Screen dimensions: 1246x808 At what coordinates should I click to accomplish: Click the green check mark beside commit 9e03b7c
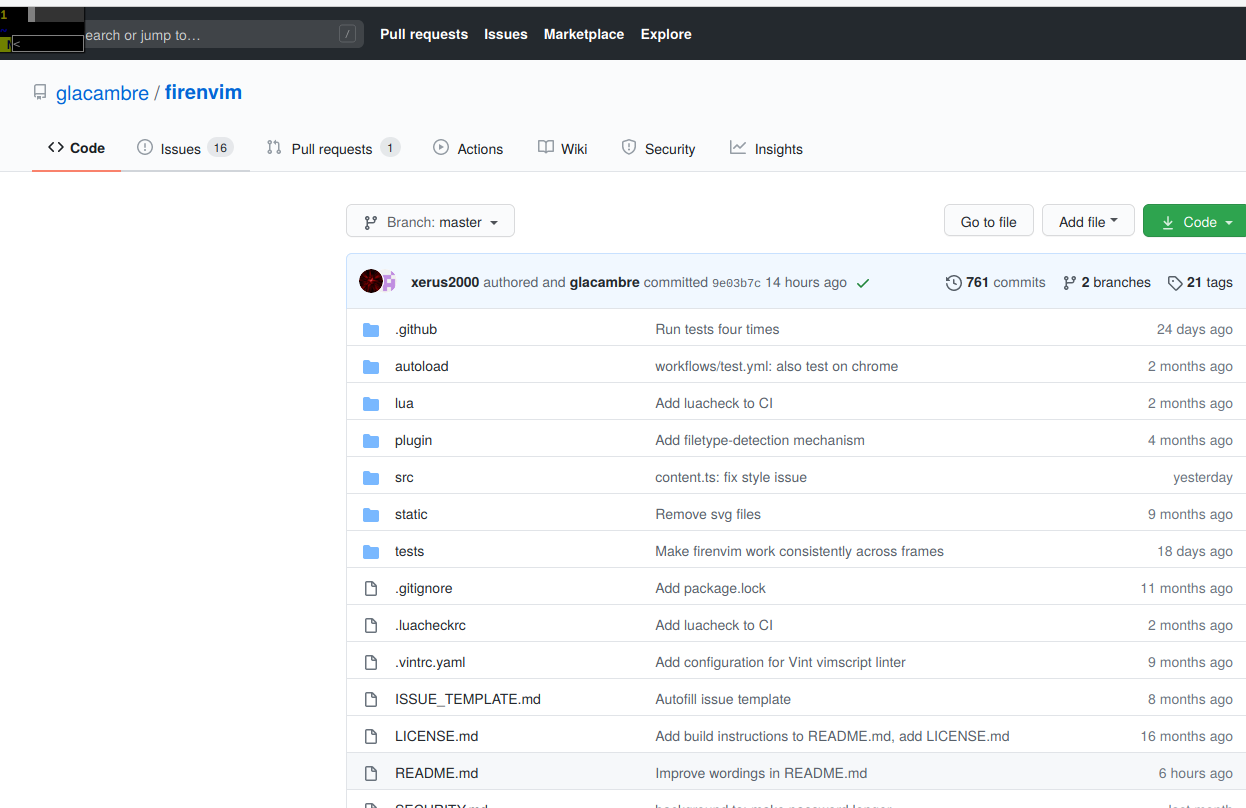(x=862, y=283)
